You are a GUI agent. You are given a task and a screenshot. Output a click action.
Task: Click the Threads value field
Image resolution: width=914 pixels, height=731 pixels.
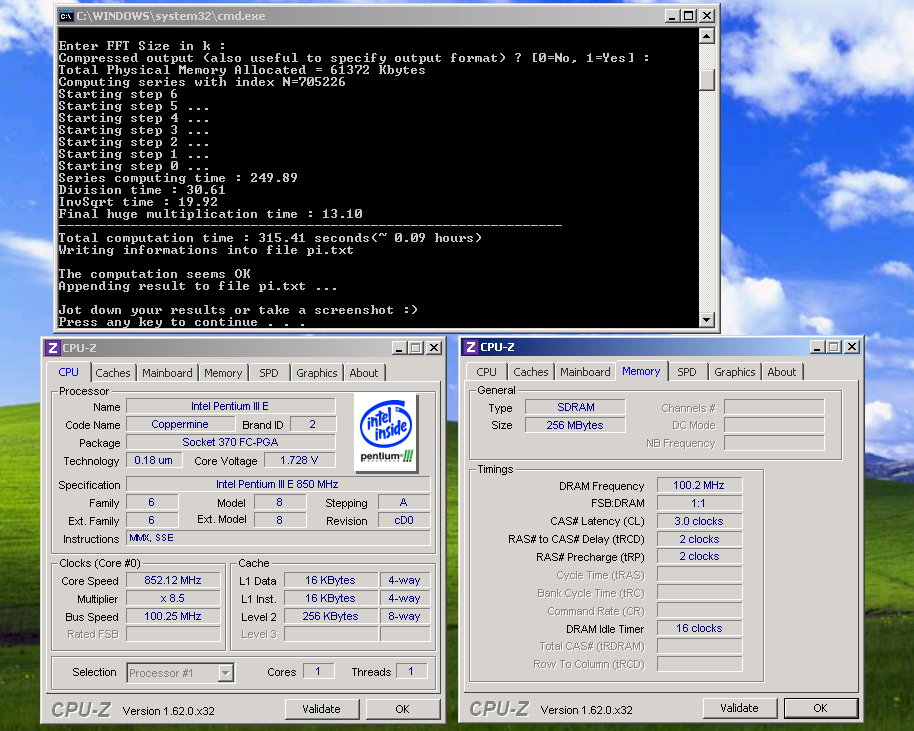411,672
